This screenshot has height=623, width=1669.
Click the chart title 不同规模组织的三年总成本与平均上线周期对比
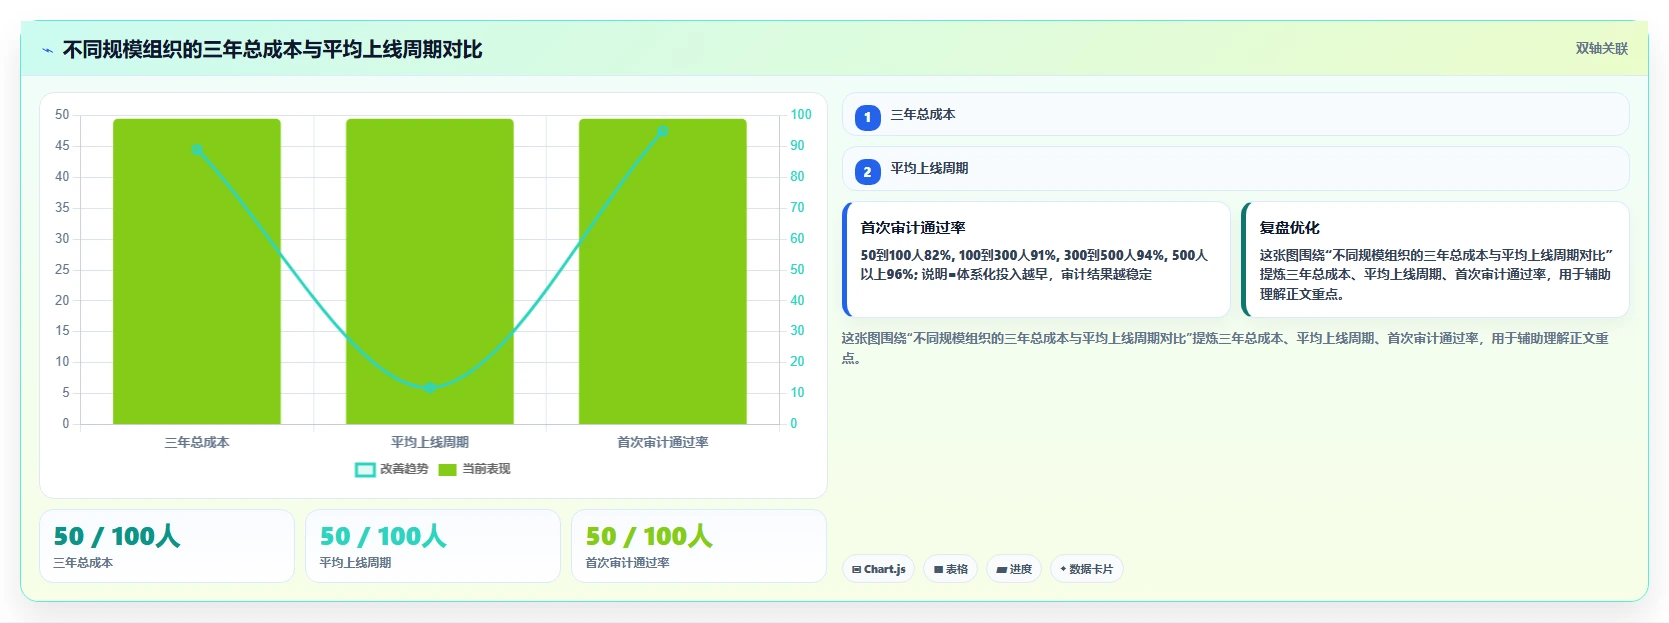(272, 50)
